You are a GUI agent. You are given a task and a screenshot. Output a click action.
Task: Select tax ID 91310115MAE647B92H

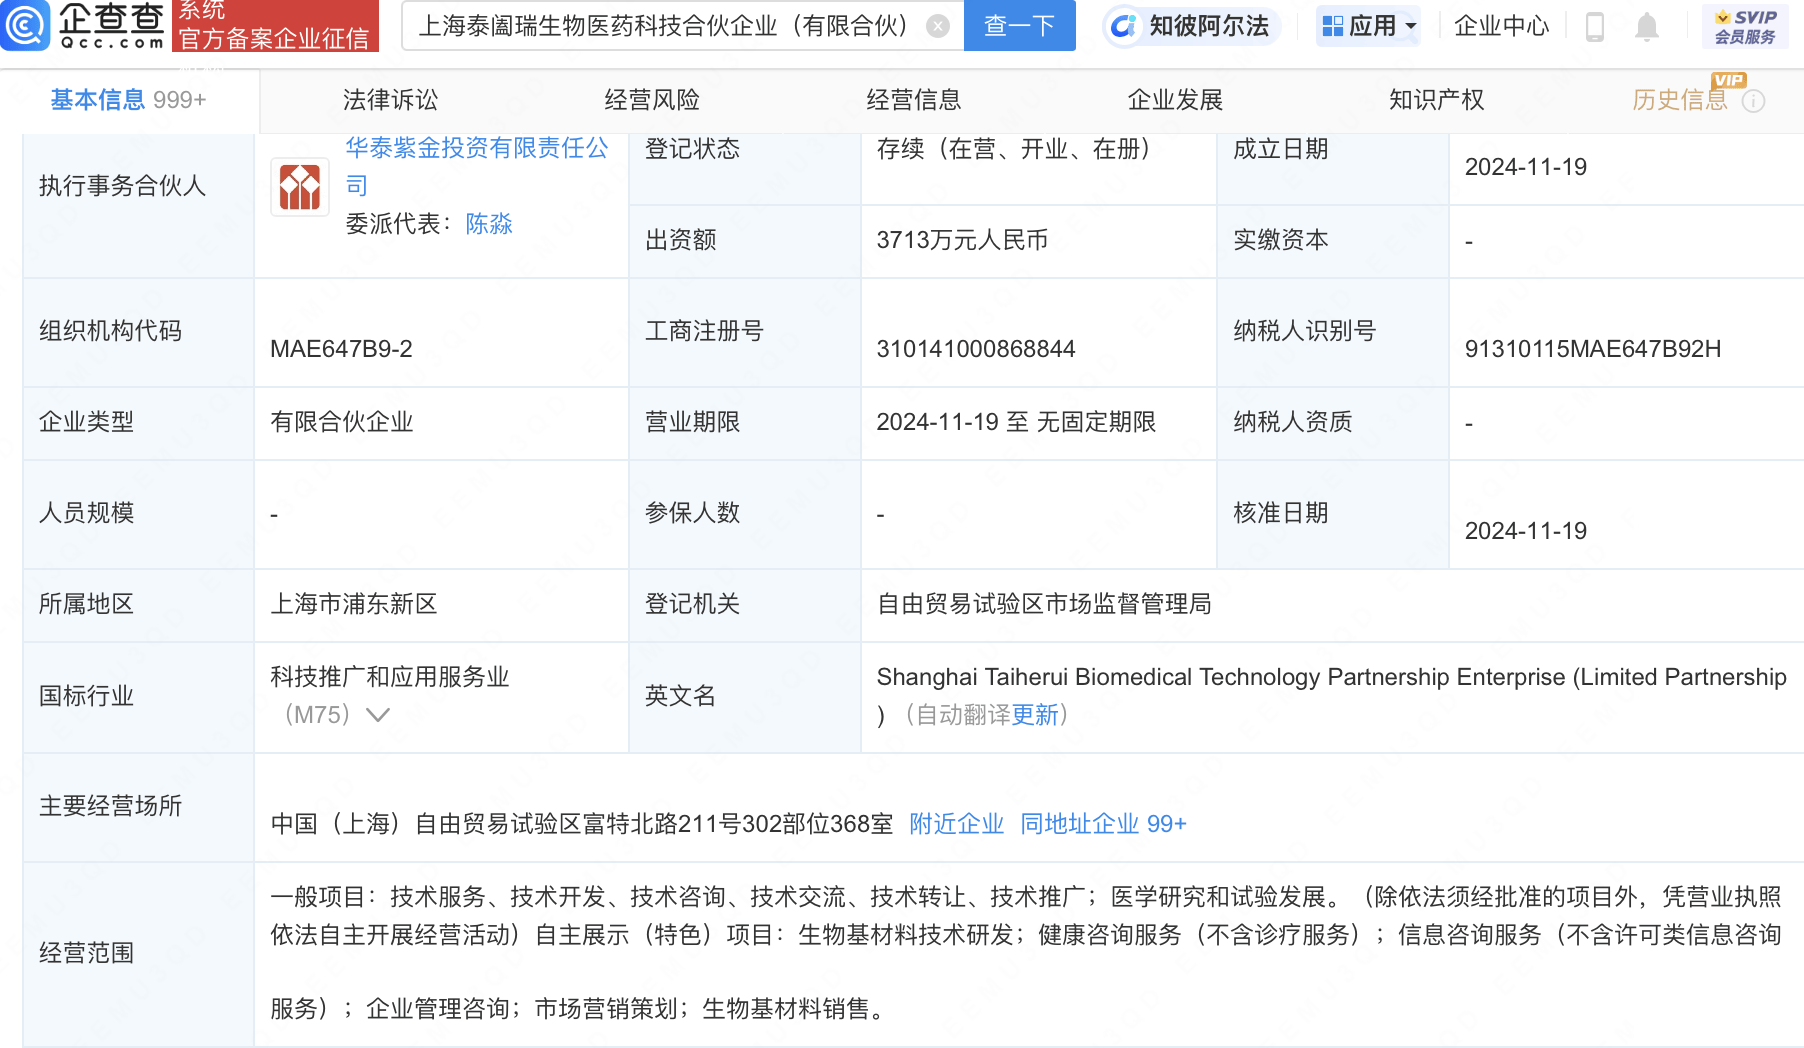(x=1593, y=349)
